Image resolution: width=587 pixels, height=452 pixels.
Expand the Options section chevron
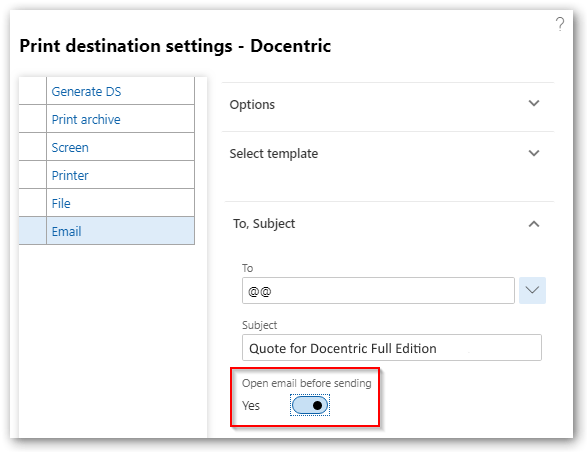coord(534,103)
